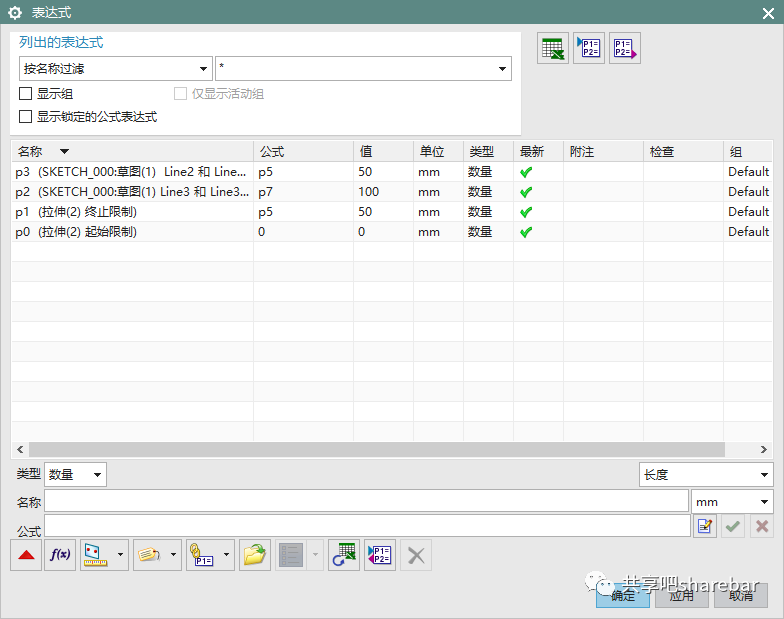Click the 类型 column header
The height and width of the screenshot is (619, 784).
tap(488, 152)
